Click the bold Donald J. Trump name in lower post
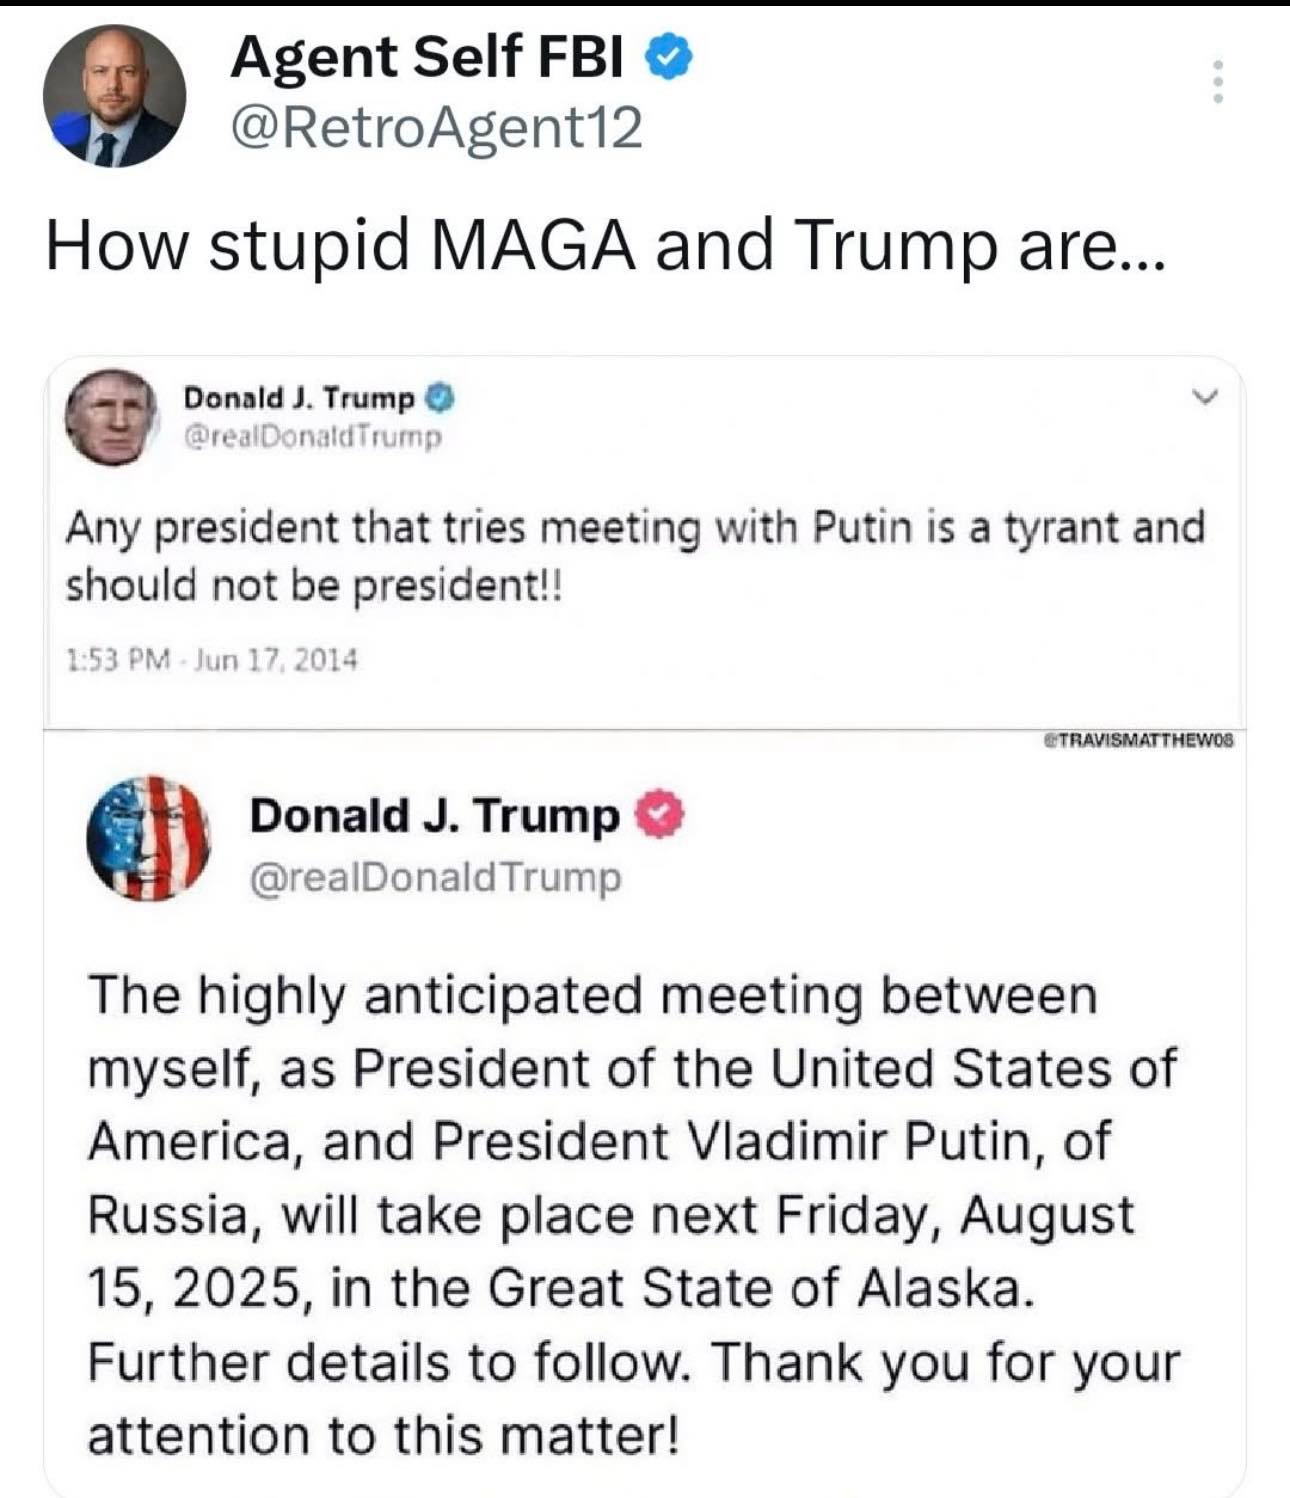 pos(435,816)
